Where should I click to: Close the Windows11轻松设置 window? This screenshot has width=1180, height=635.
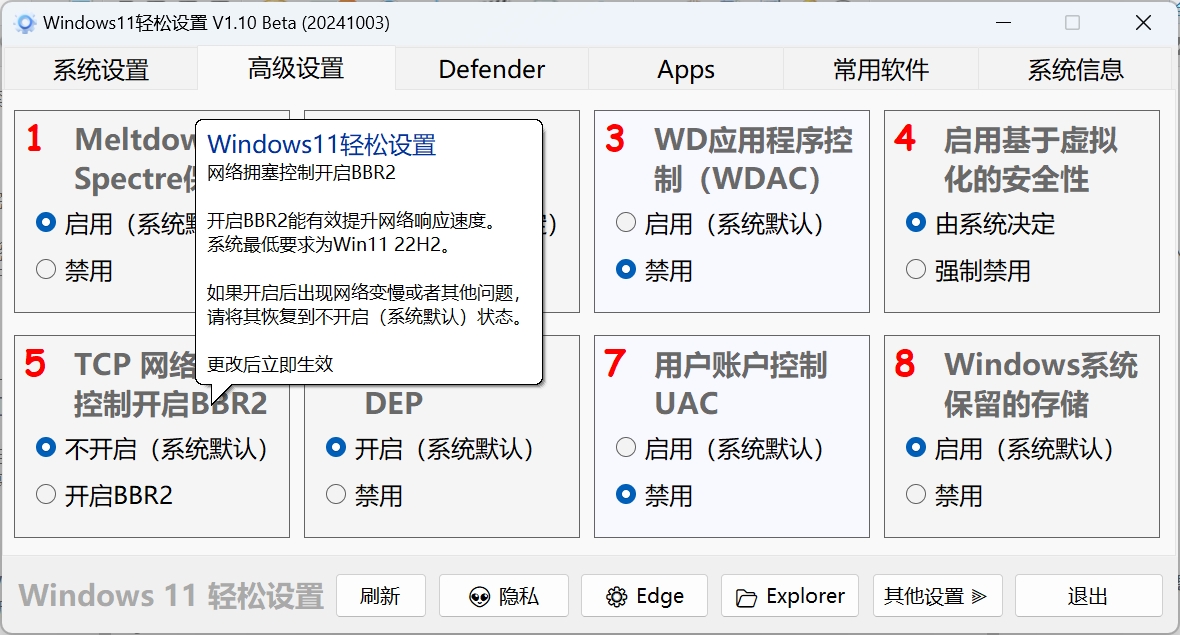click(1143, 23)
